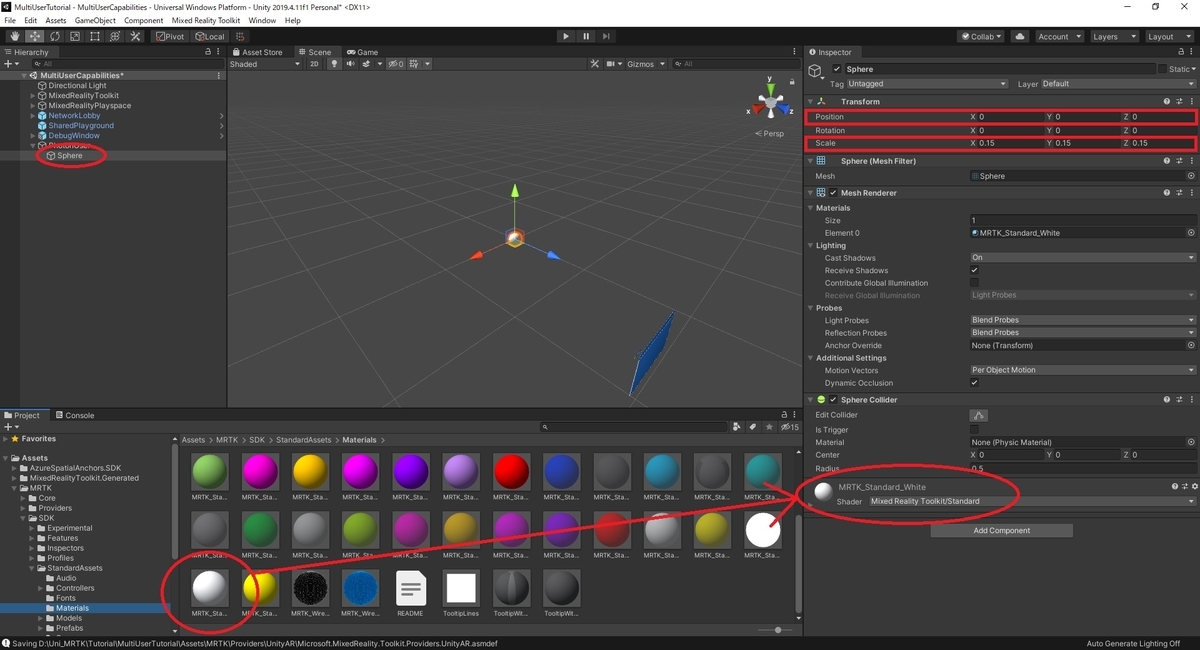Toggle 2D scene view mode
Viewport: 1200px width, 650px height.
(x=314, y=64)
